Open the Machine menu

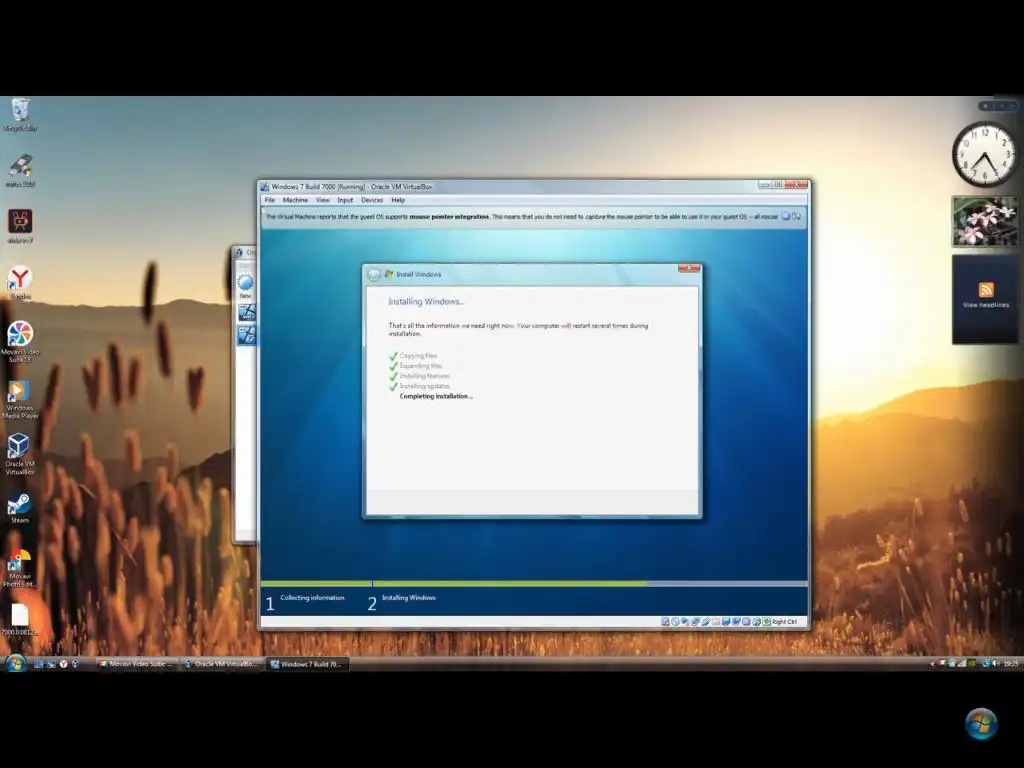295,200
